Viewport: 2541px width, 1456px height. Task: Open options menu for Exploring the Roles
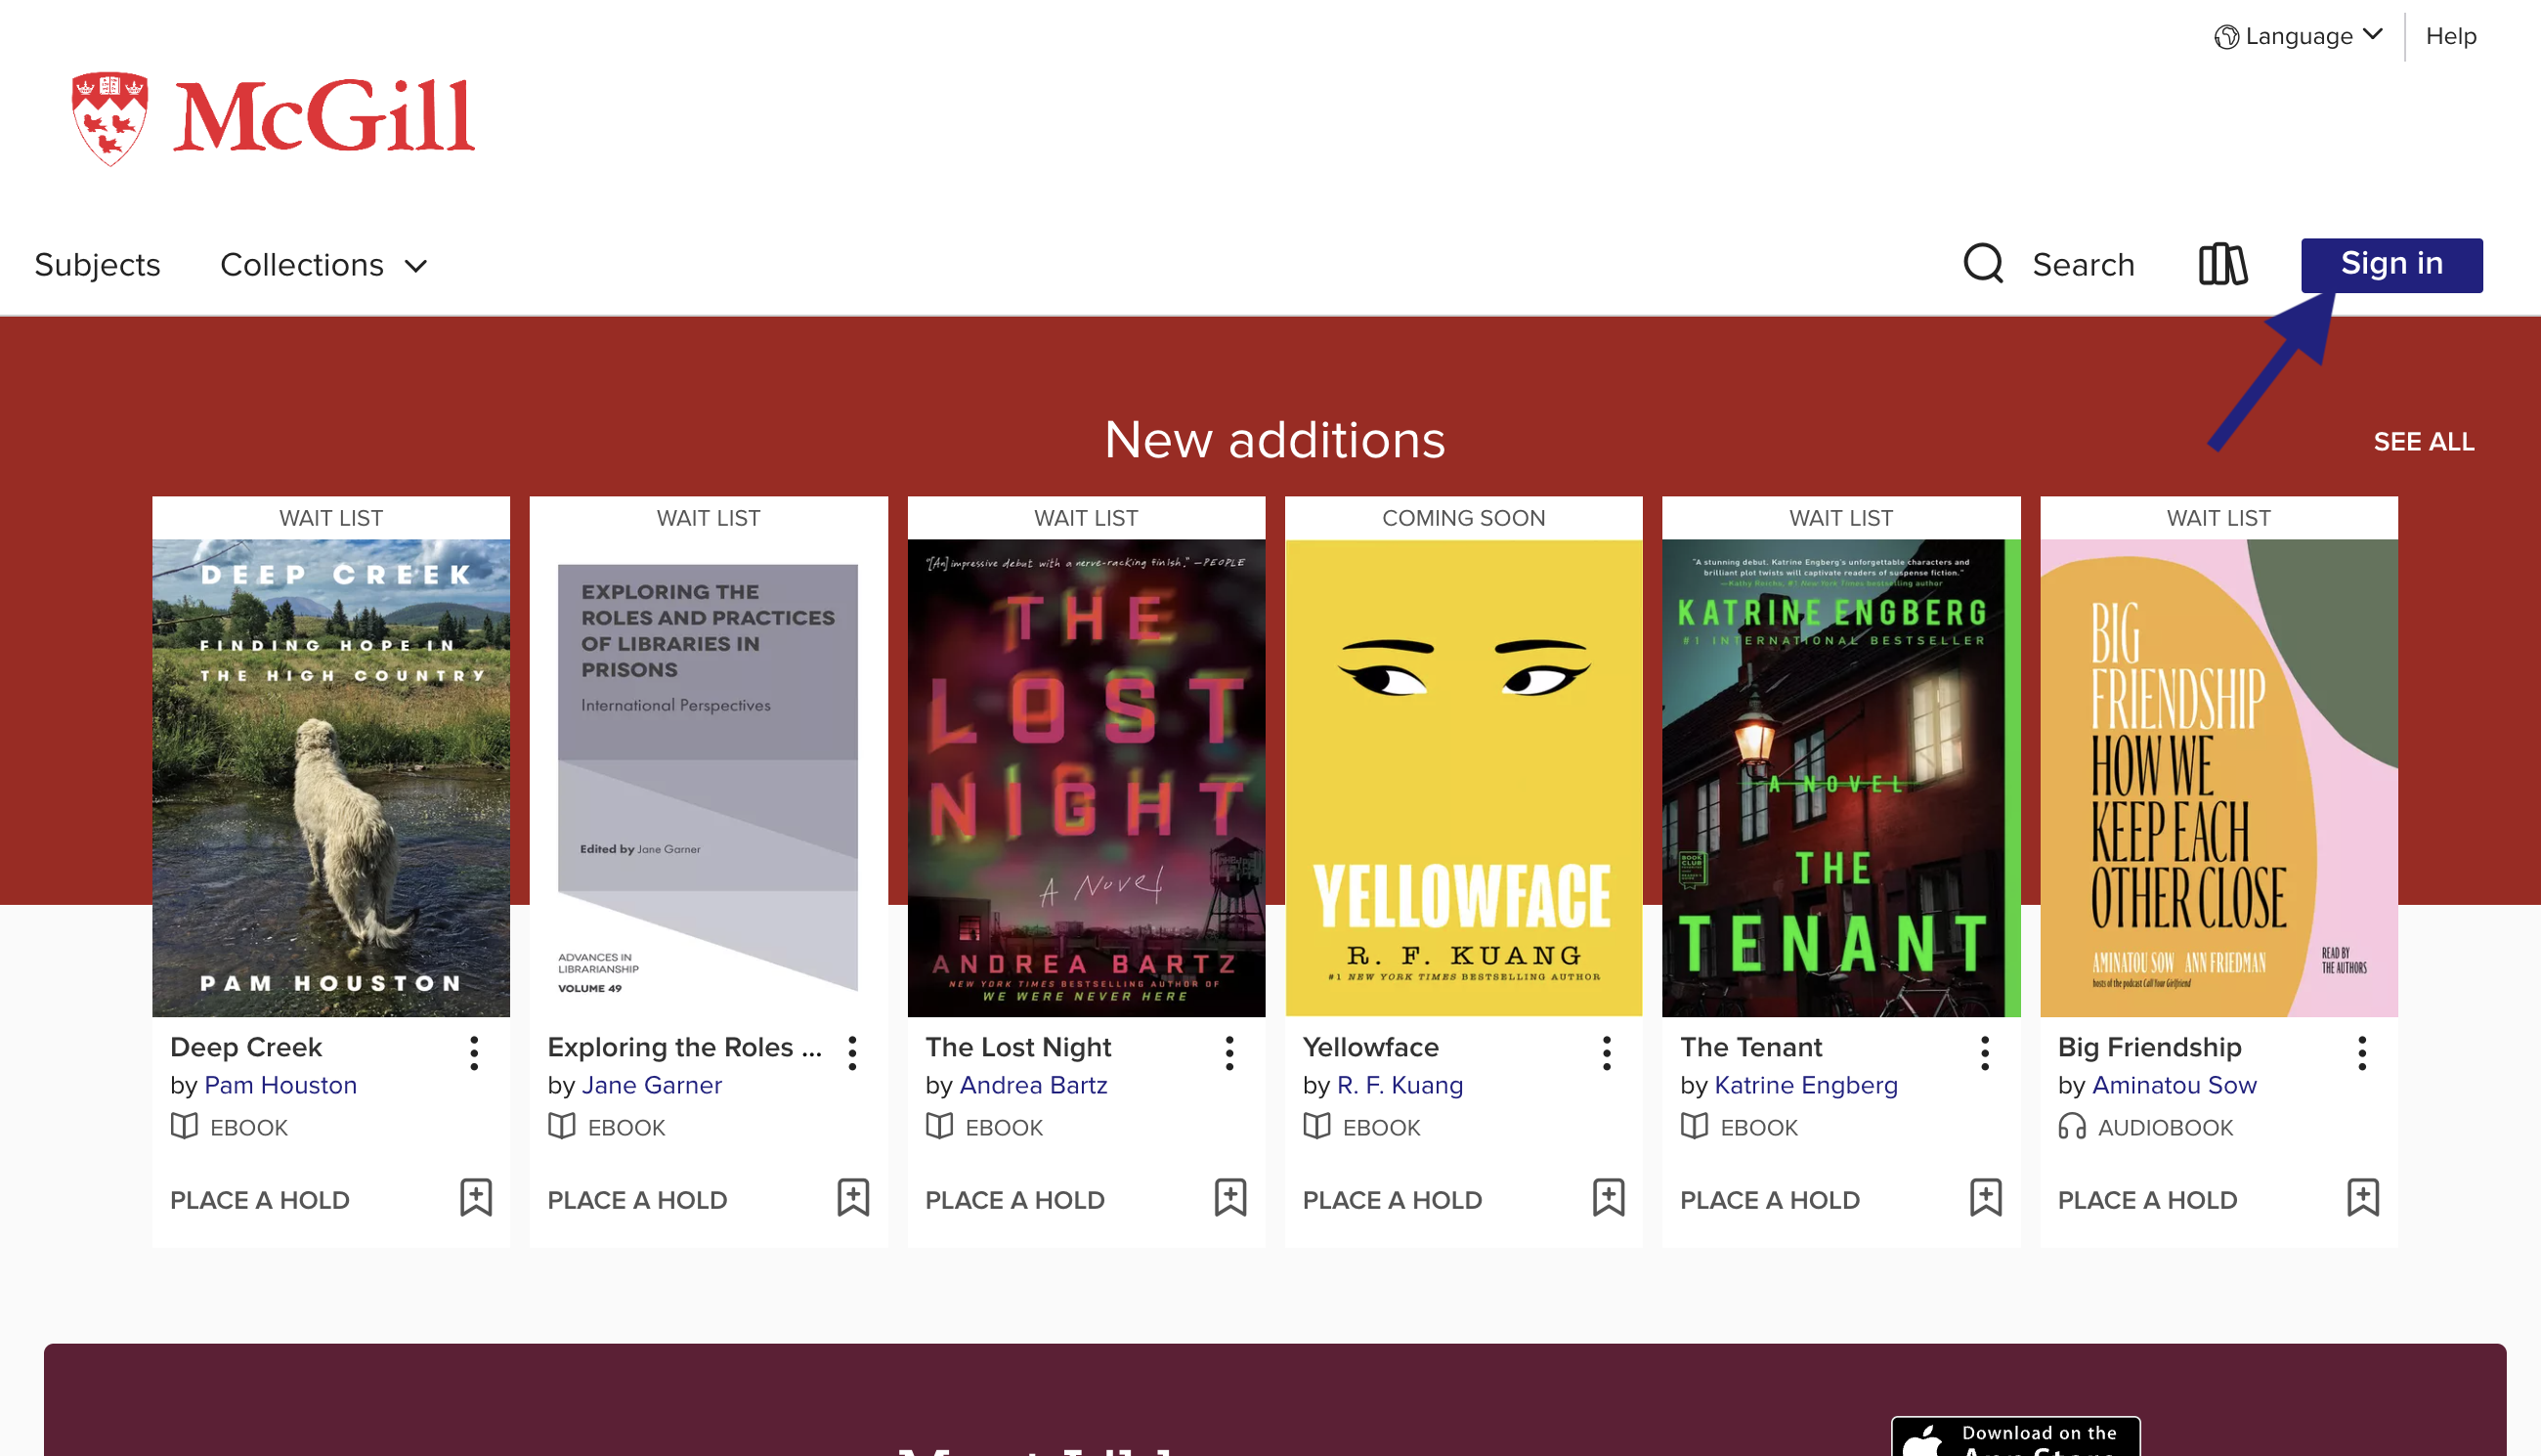(x=852, y=1053)
